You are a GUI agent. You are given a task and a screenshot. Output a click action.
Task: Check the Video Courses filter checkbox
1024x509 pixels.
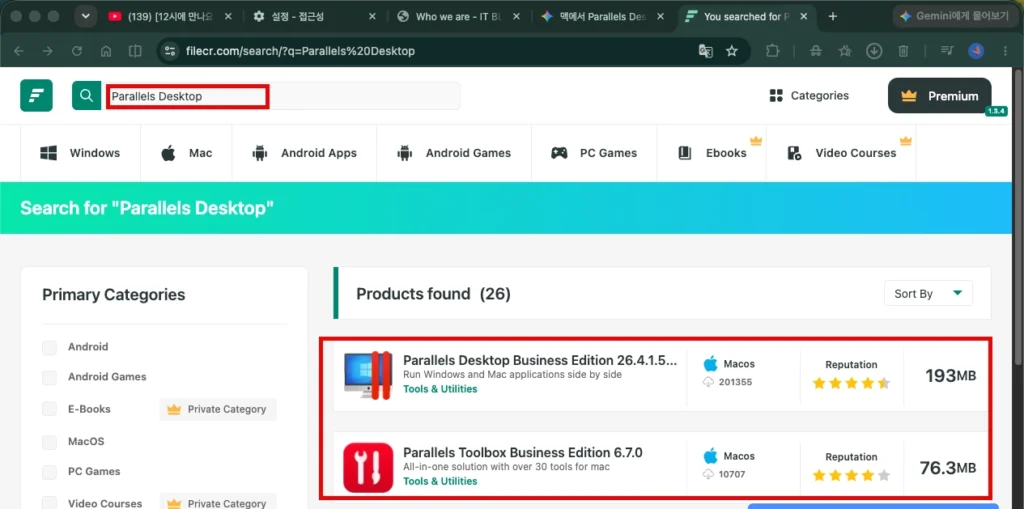pyautogui.click(x=50, y=503)
